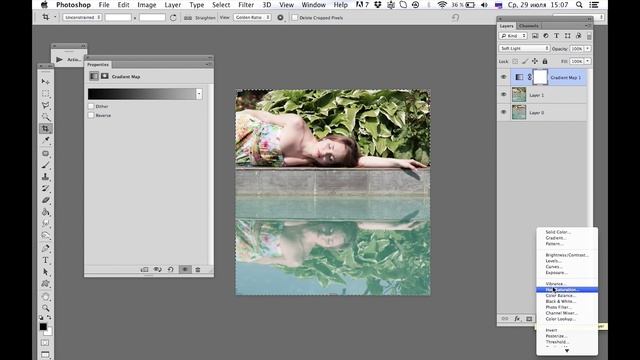Open the Soft Light blend mode dropdown
This screenshot has height=360, width=640.
(x=524, y=48)
